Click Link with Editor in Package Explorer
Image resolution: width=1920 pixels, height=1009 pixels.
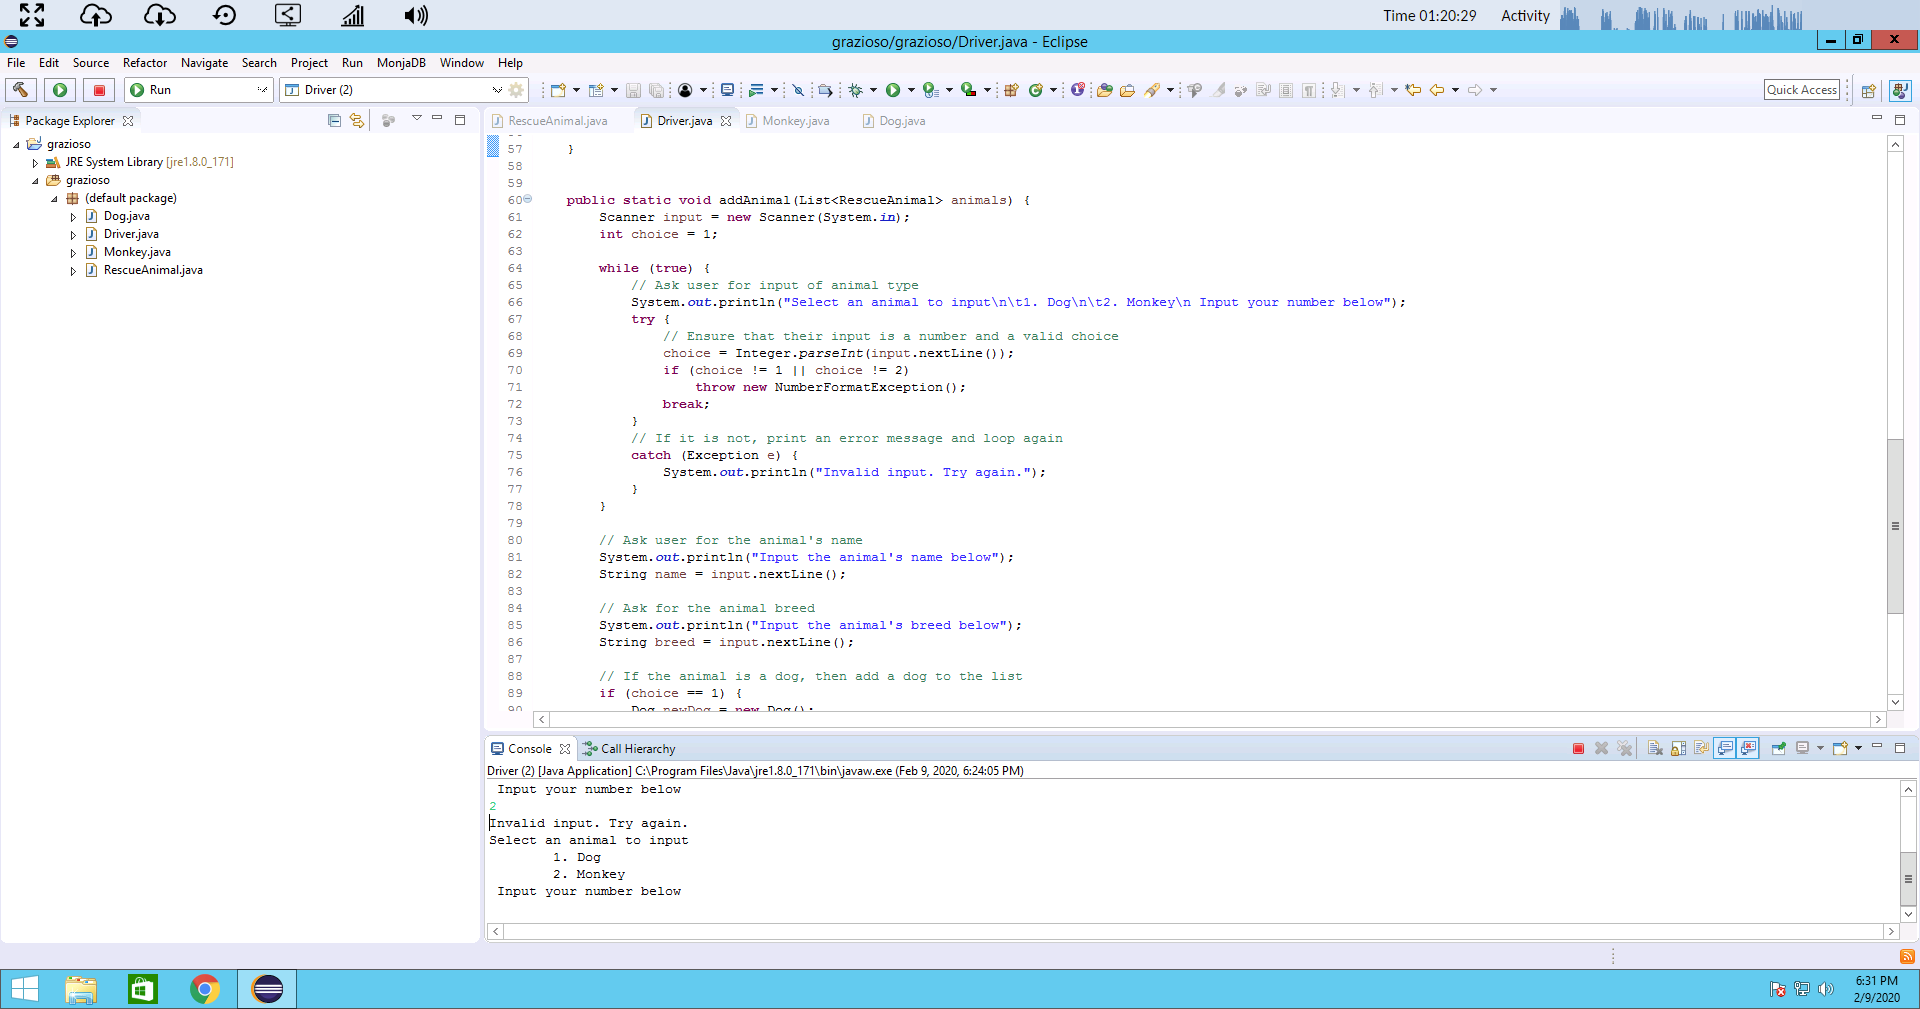click(x=357, y=121)
